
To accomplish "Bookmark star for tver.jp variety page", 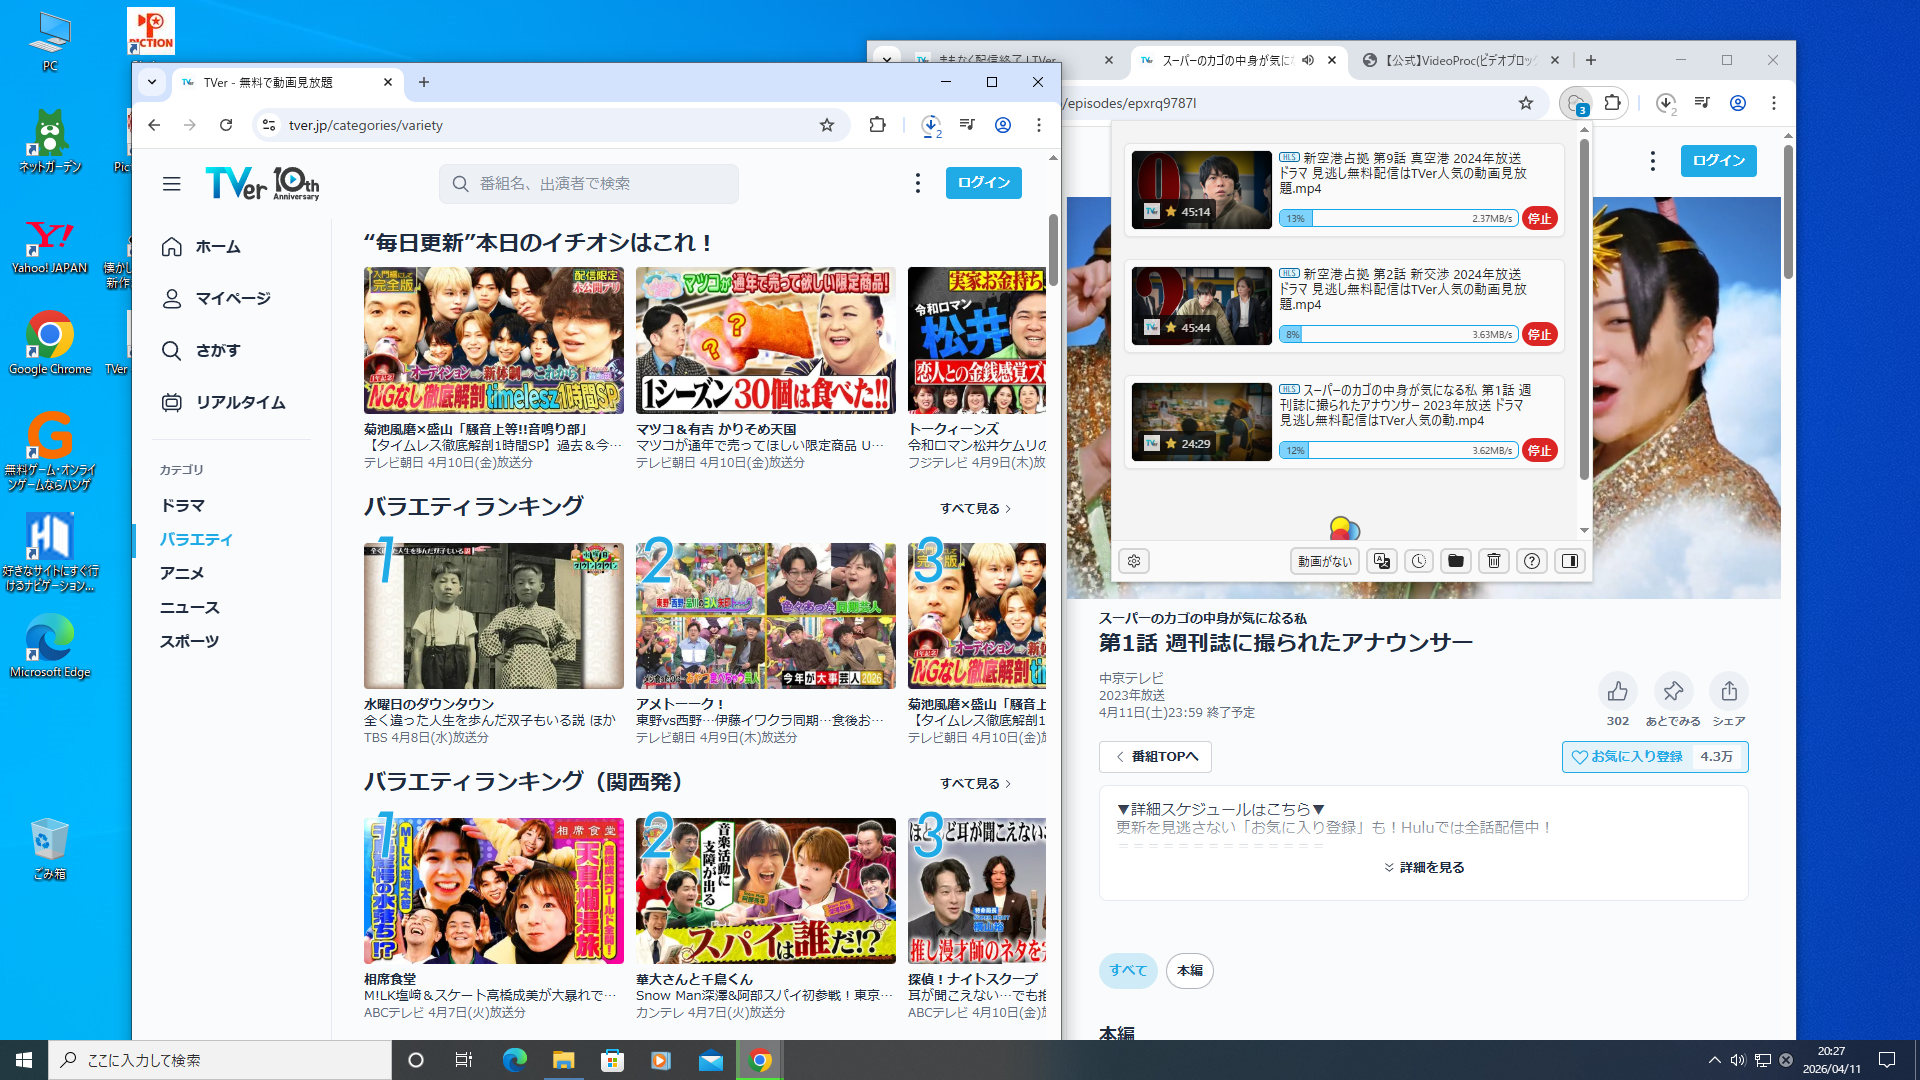I will point(826,125).
